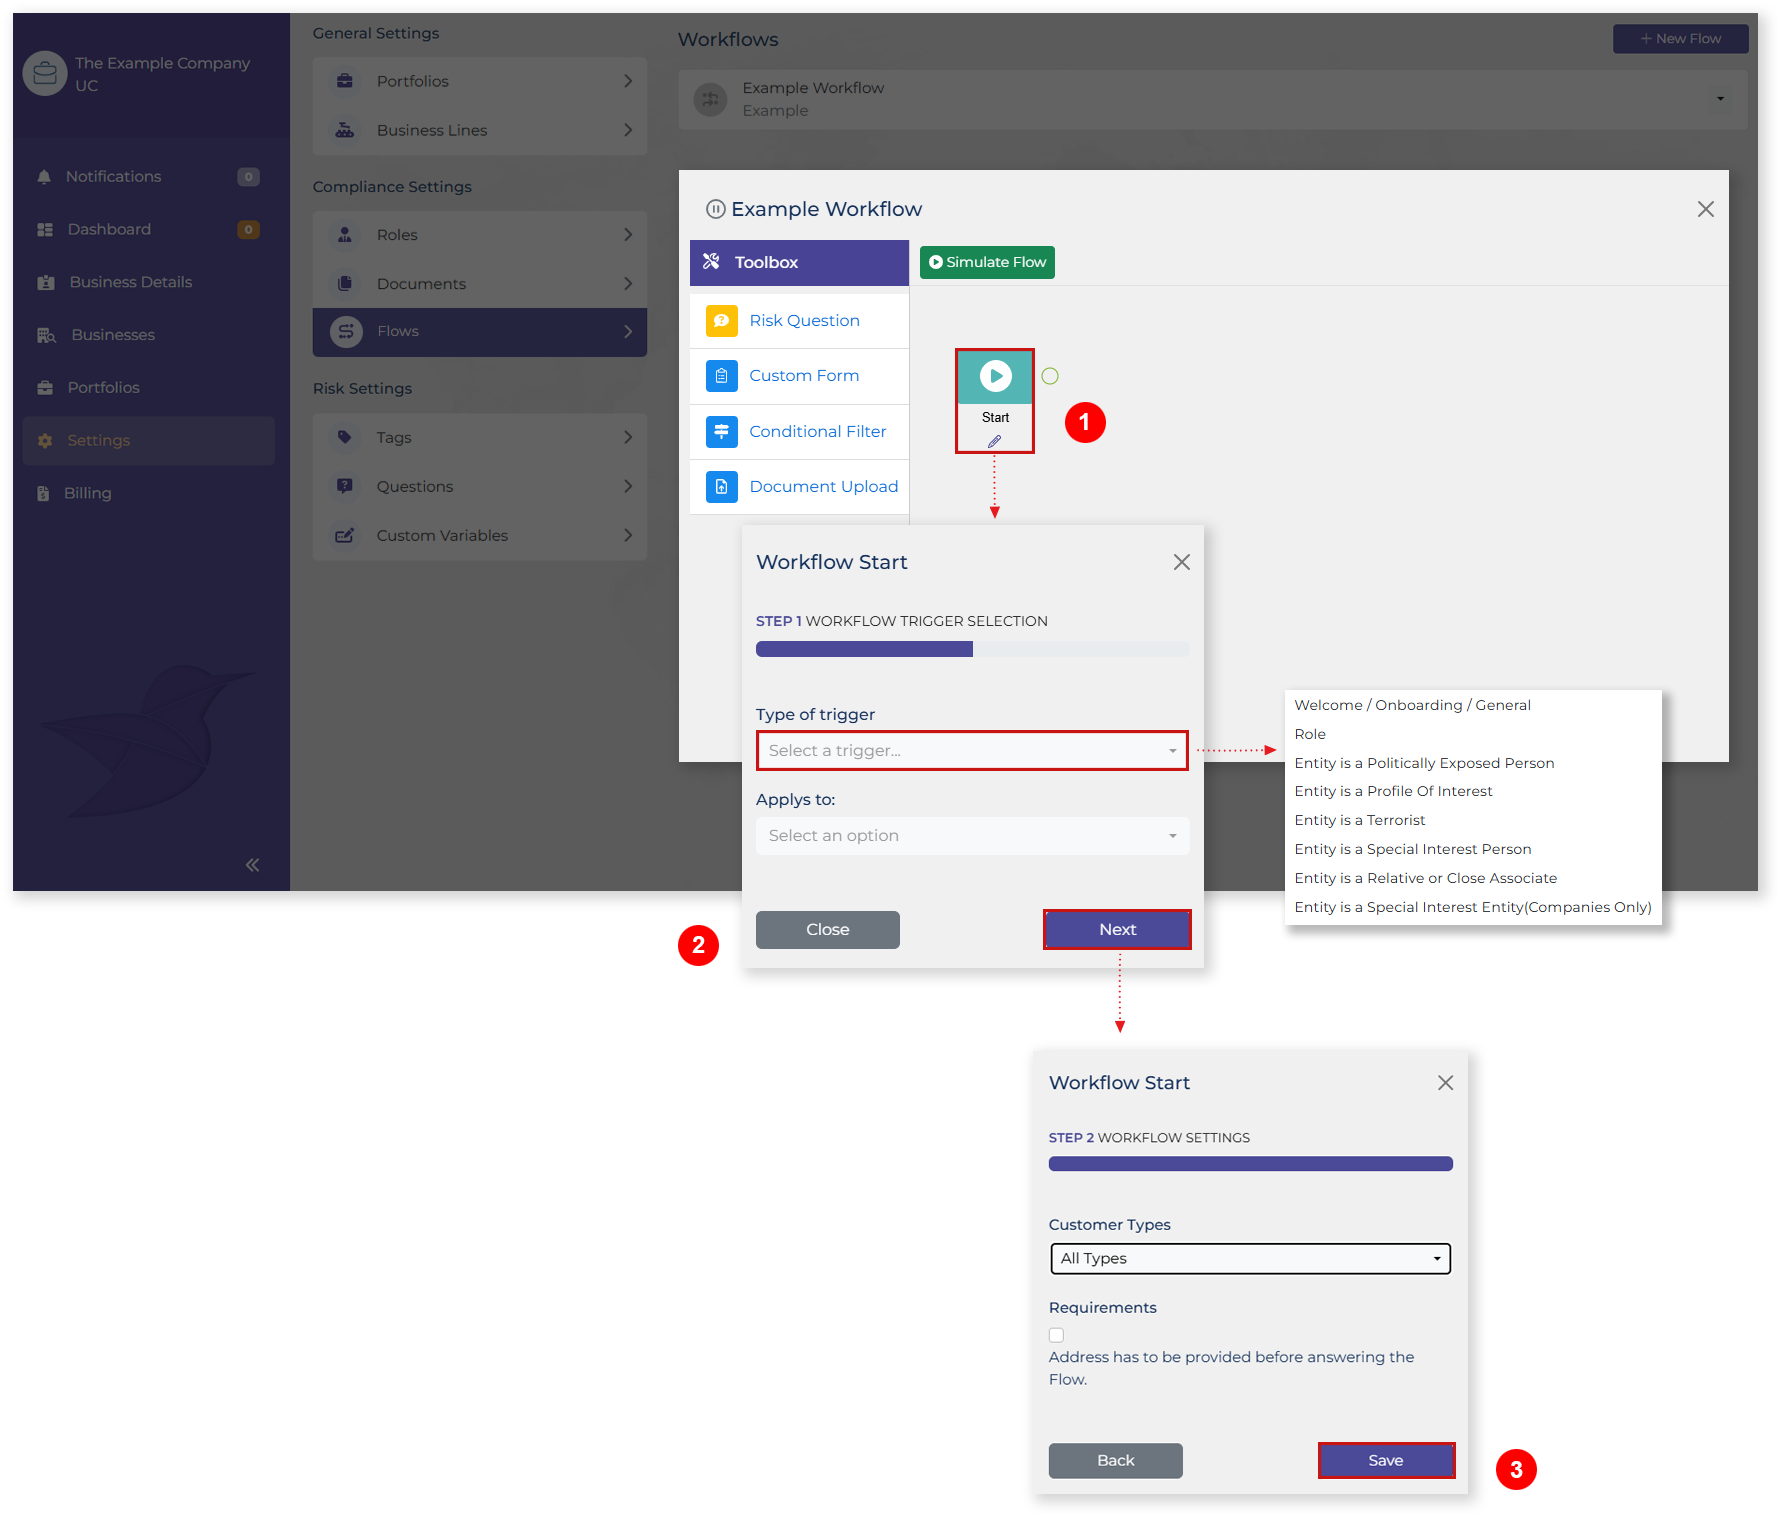Choose Entity is a Special Interest Person
This screenshot has height=1524, width=1789.
tap(1413, 850)
